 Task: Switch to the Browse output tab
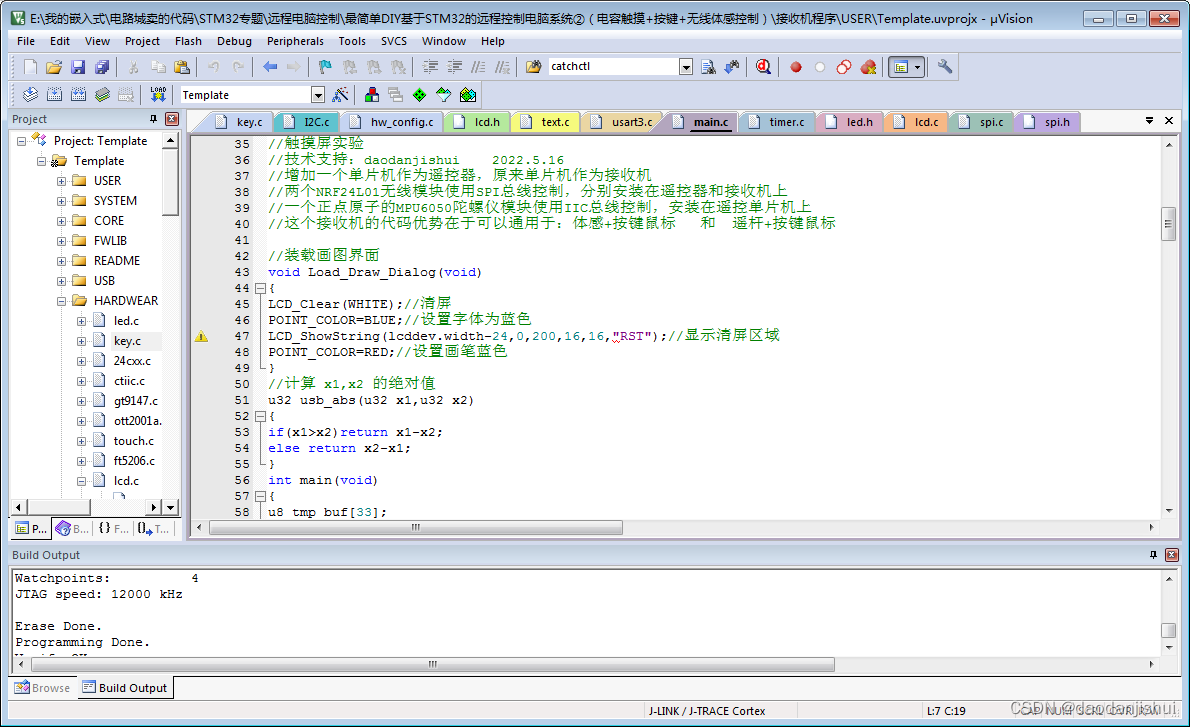(42, 688)
